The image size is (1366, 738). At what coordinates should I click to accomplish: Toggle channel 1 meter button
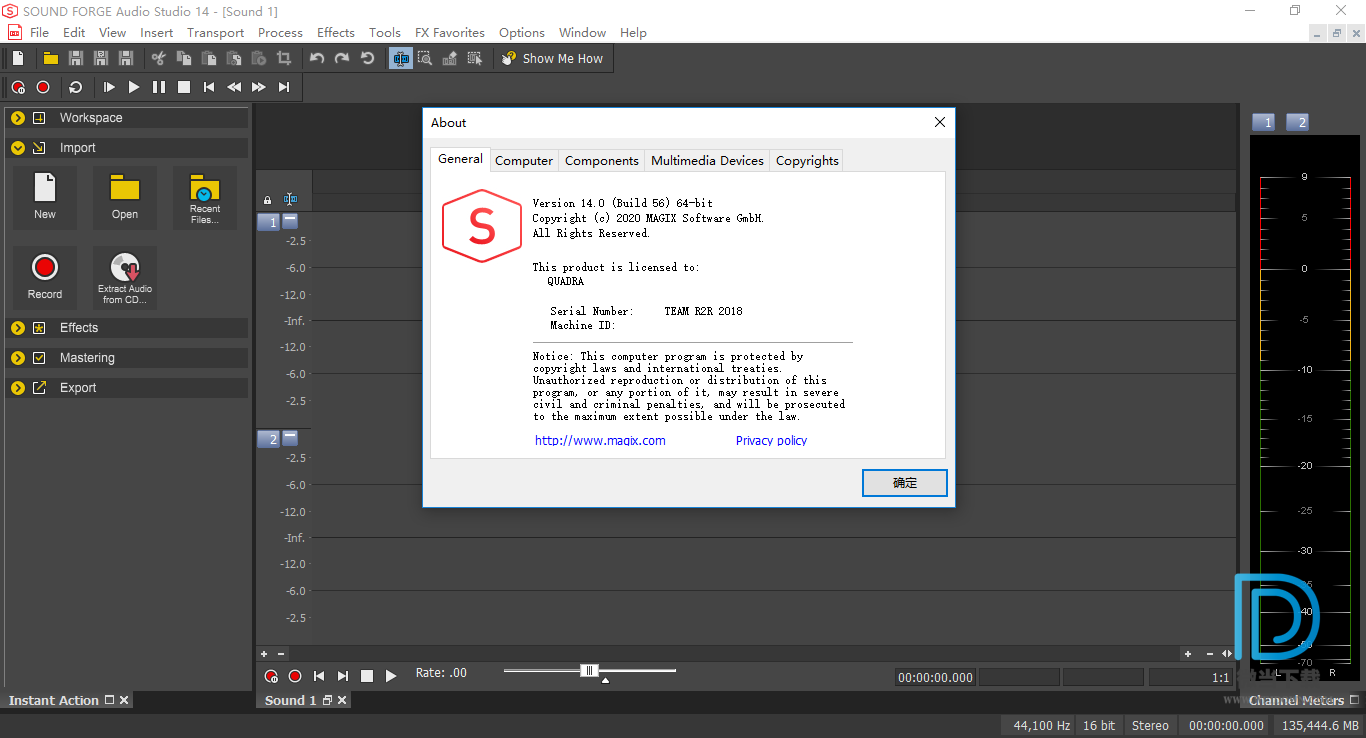[x=1264, y=122]
